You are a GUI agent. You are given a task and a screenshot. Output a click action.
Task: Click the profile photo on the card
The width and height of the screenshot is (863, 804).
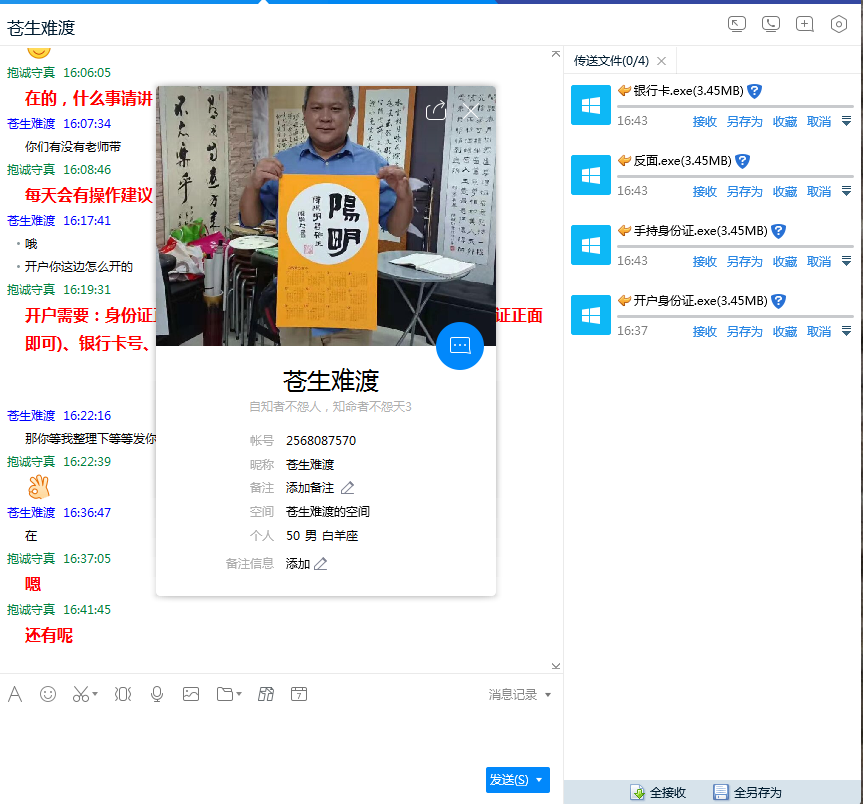(326, 216)
